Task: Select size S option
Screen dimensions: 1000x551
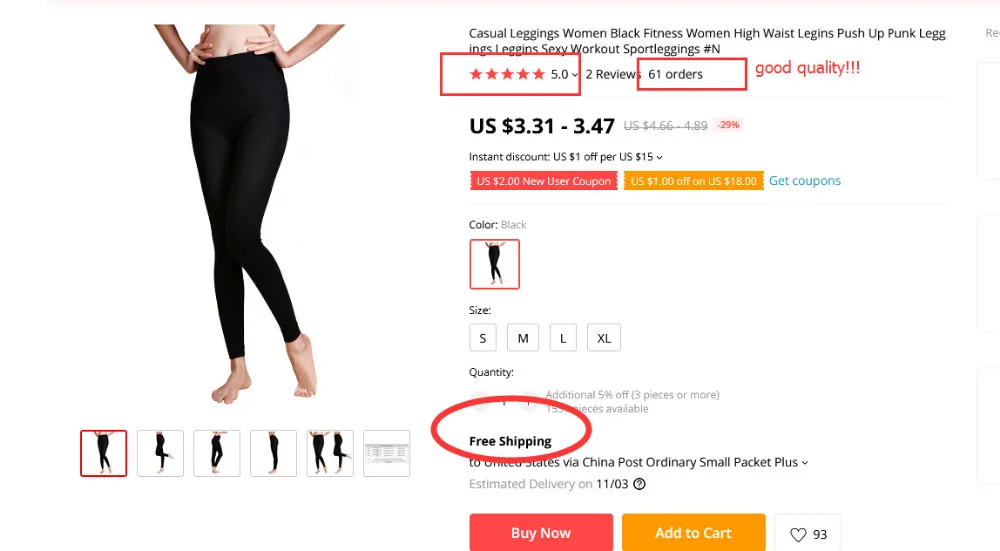Action: pos(483,338)
